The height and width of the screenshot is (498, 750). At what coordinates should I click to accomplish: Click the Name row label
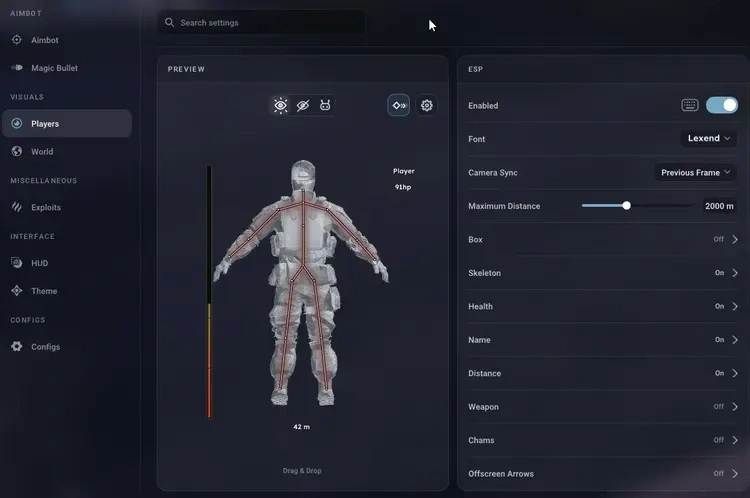[479, 340]
